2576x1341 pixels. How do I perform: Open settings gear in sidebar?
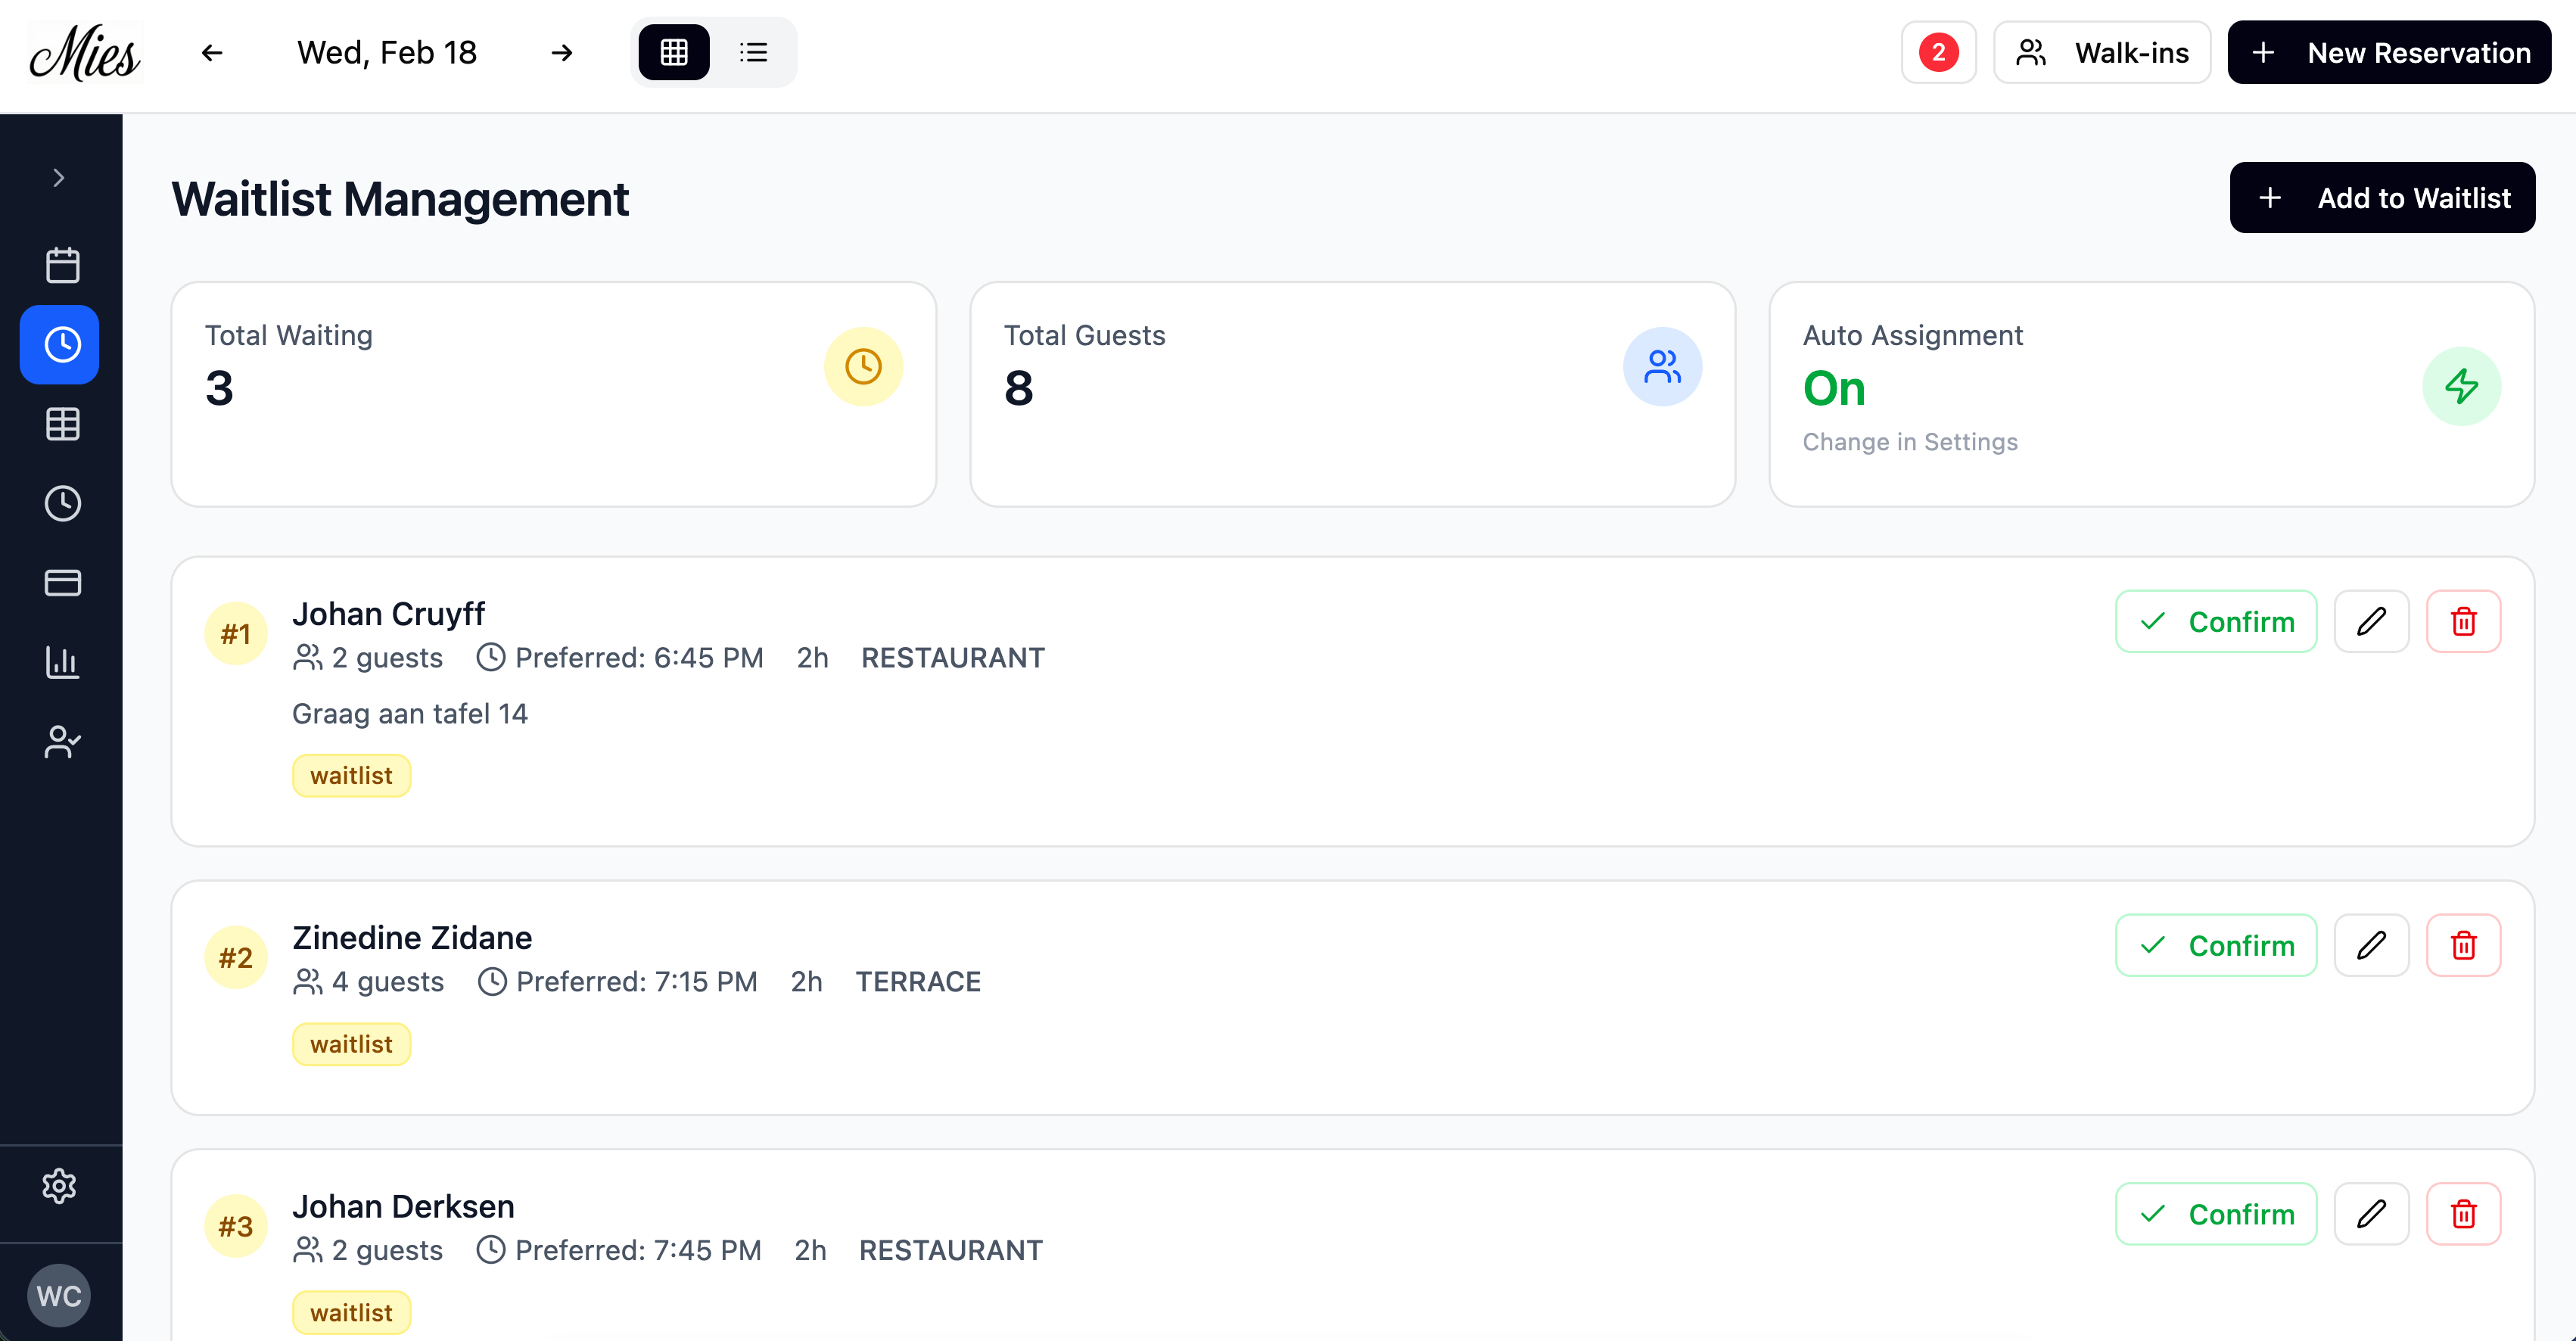(60, 1186)
